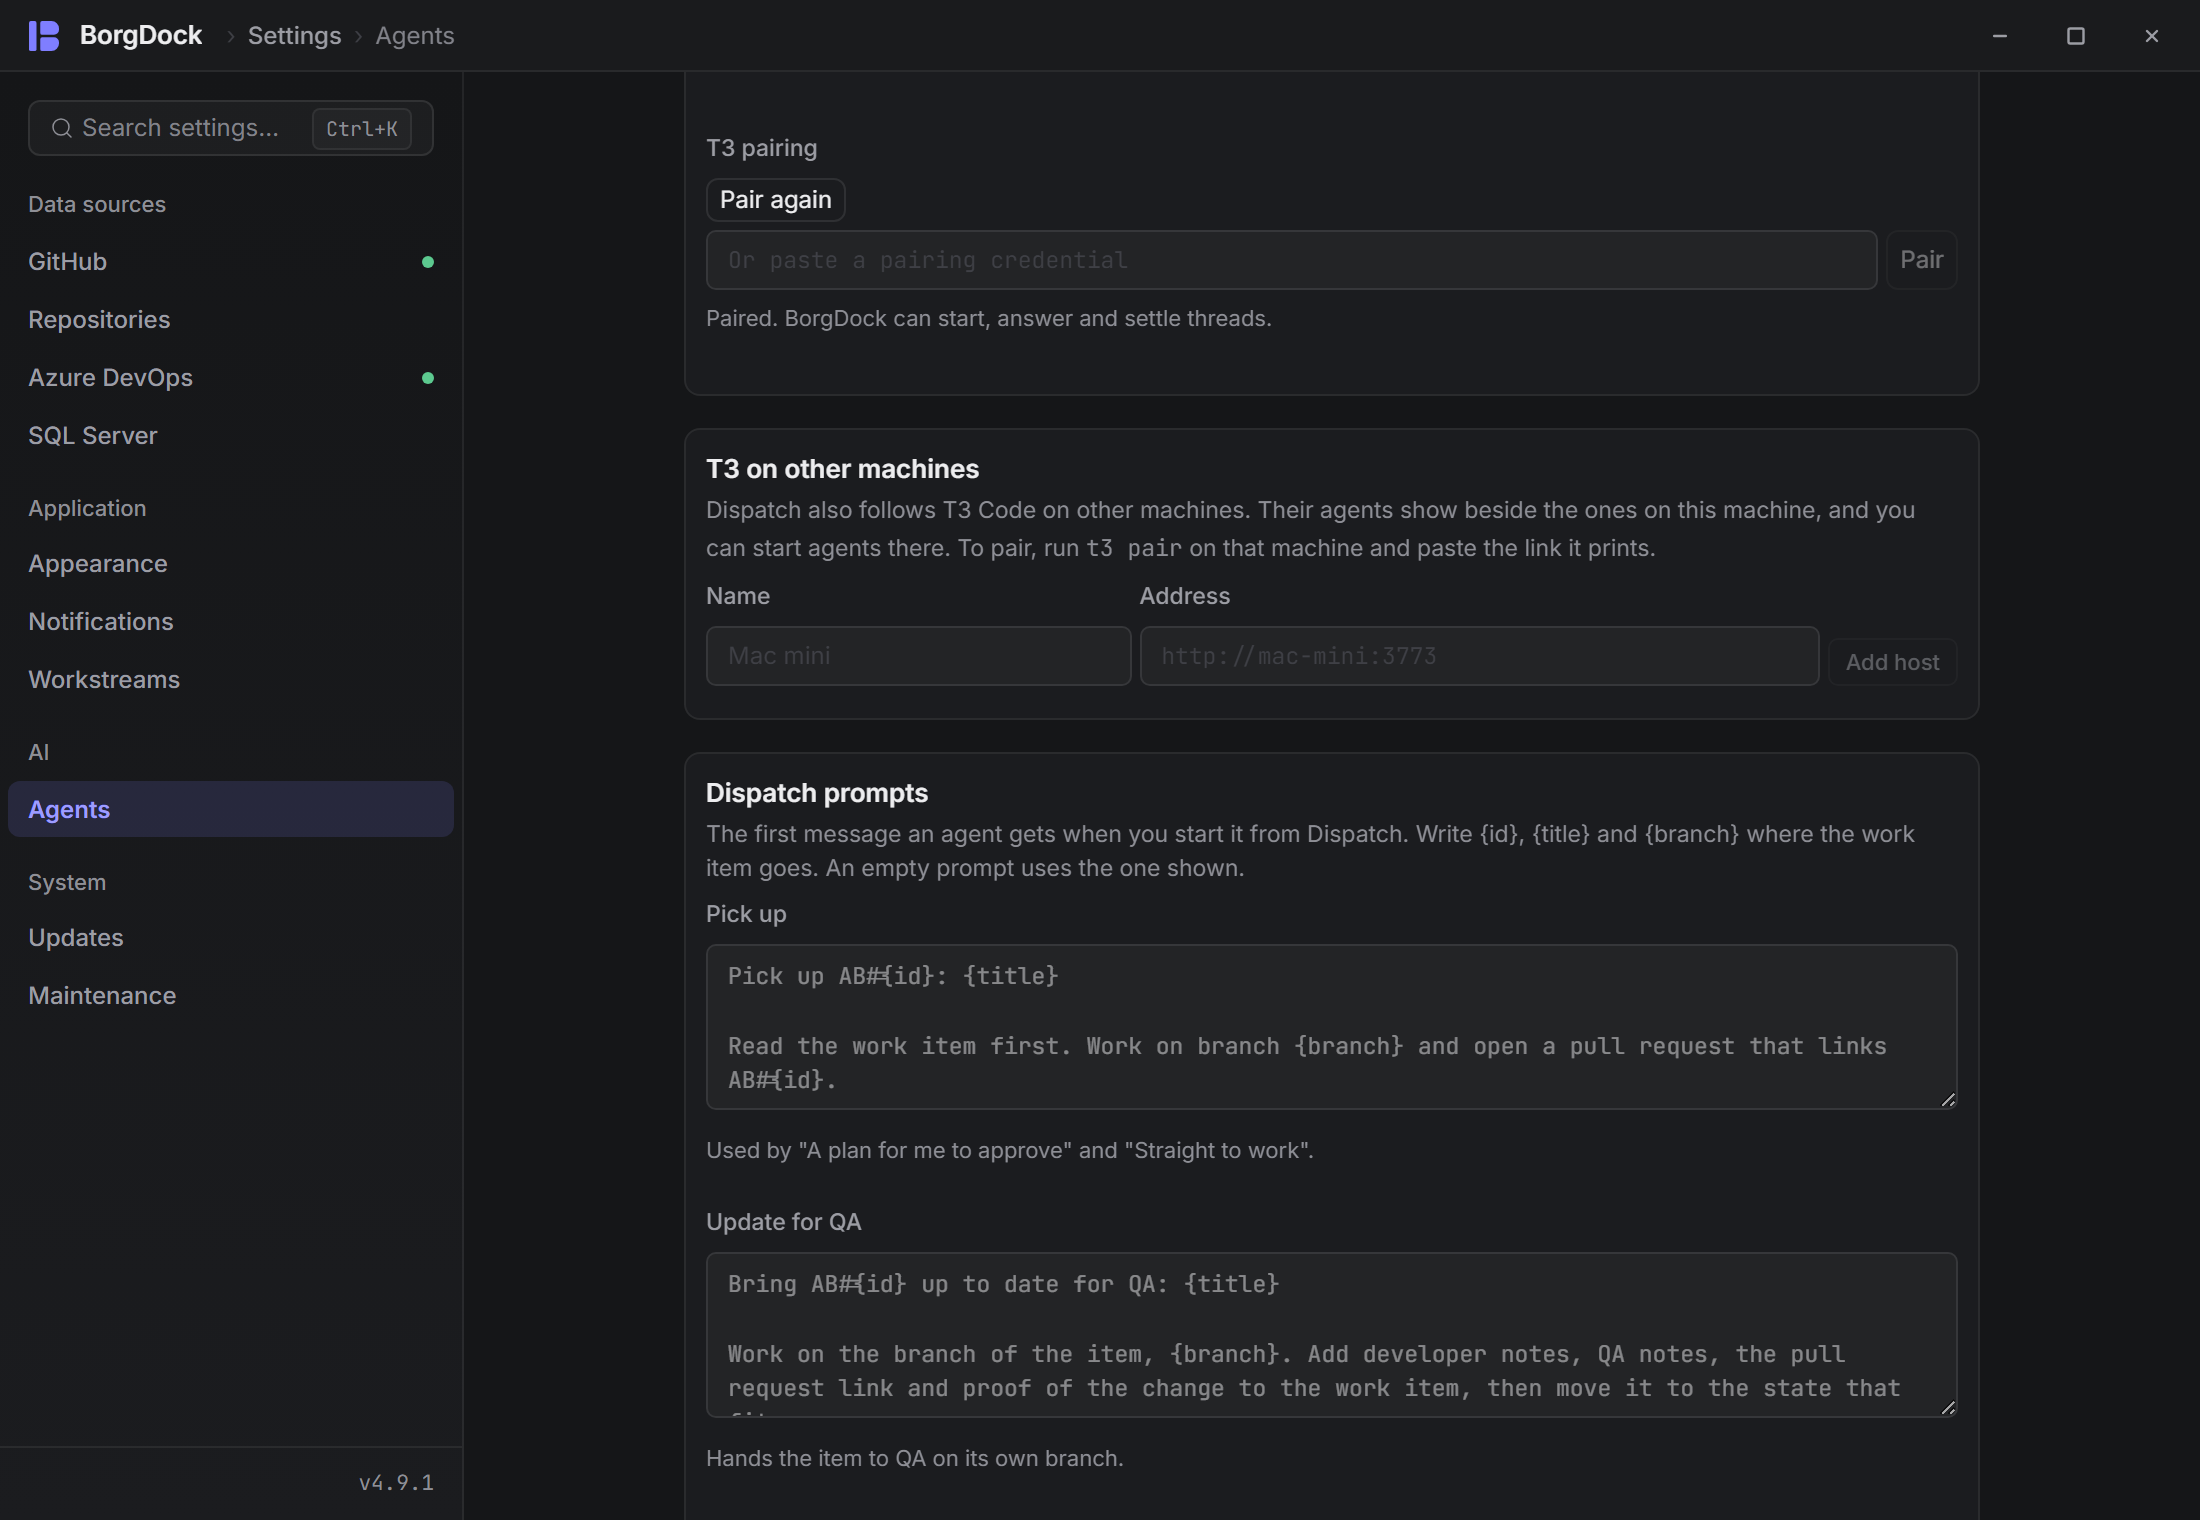Click the pairing credential input field
2200x1520 pixels.
click(1291, 260)
